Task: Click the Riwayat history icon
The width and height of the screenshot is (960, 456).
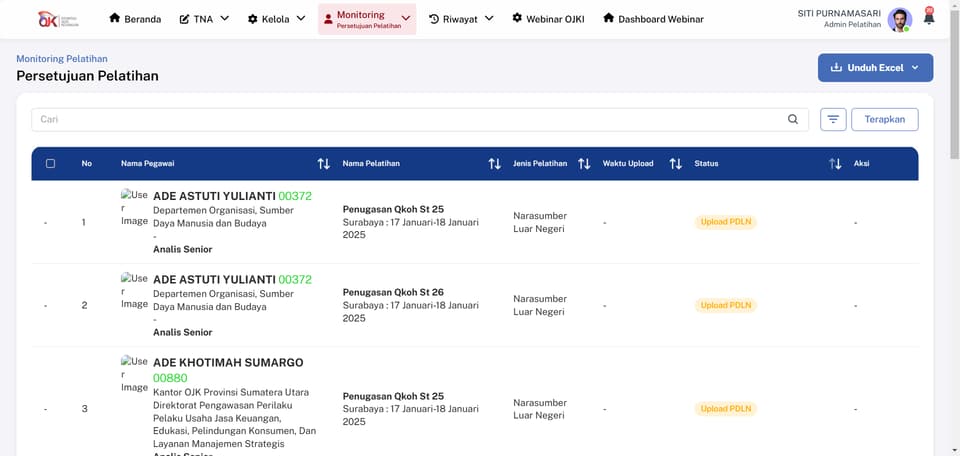Action: [434, 19]
